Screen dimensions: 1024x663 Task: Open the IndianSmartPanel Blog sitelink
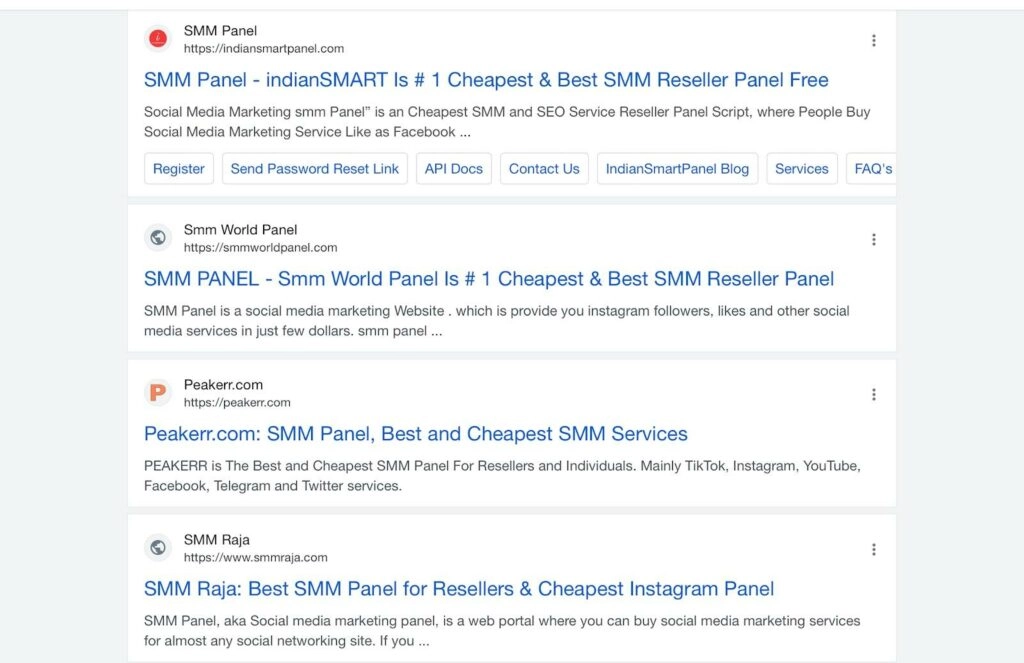click(677, 169)
